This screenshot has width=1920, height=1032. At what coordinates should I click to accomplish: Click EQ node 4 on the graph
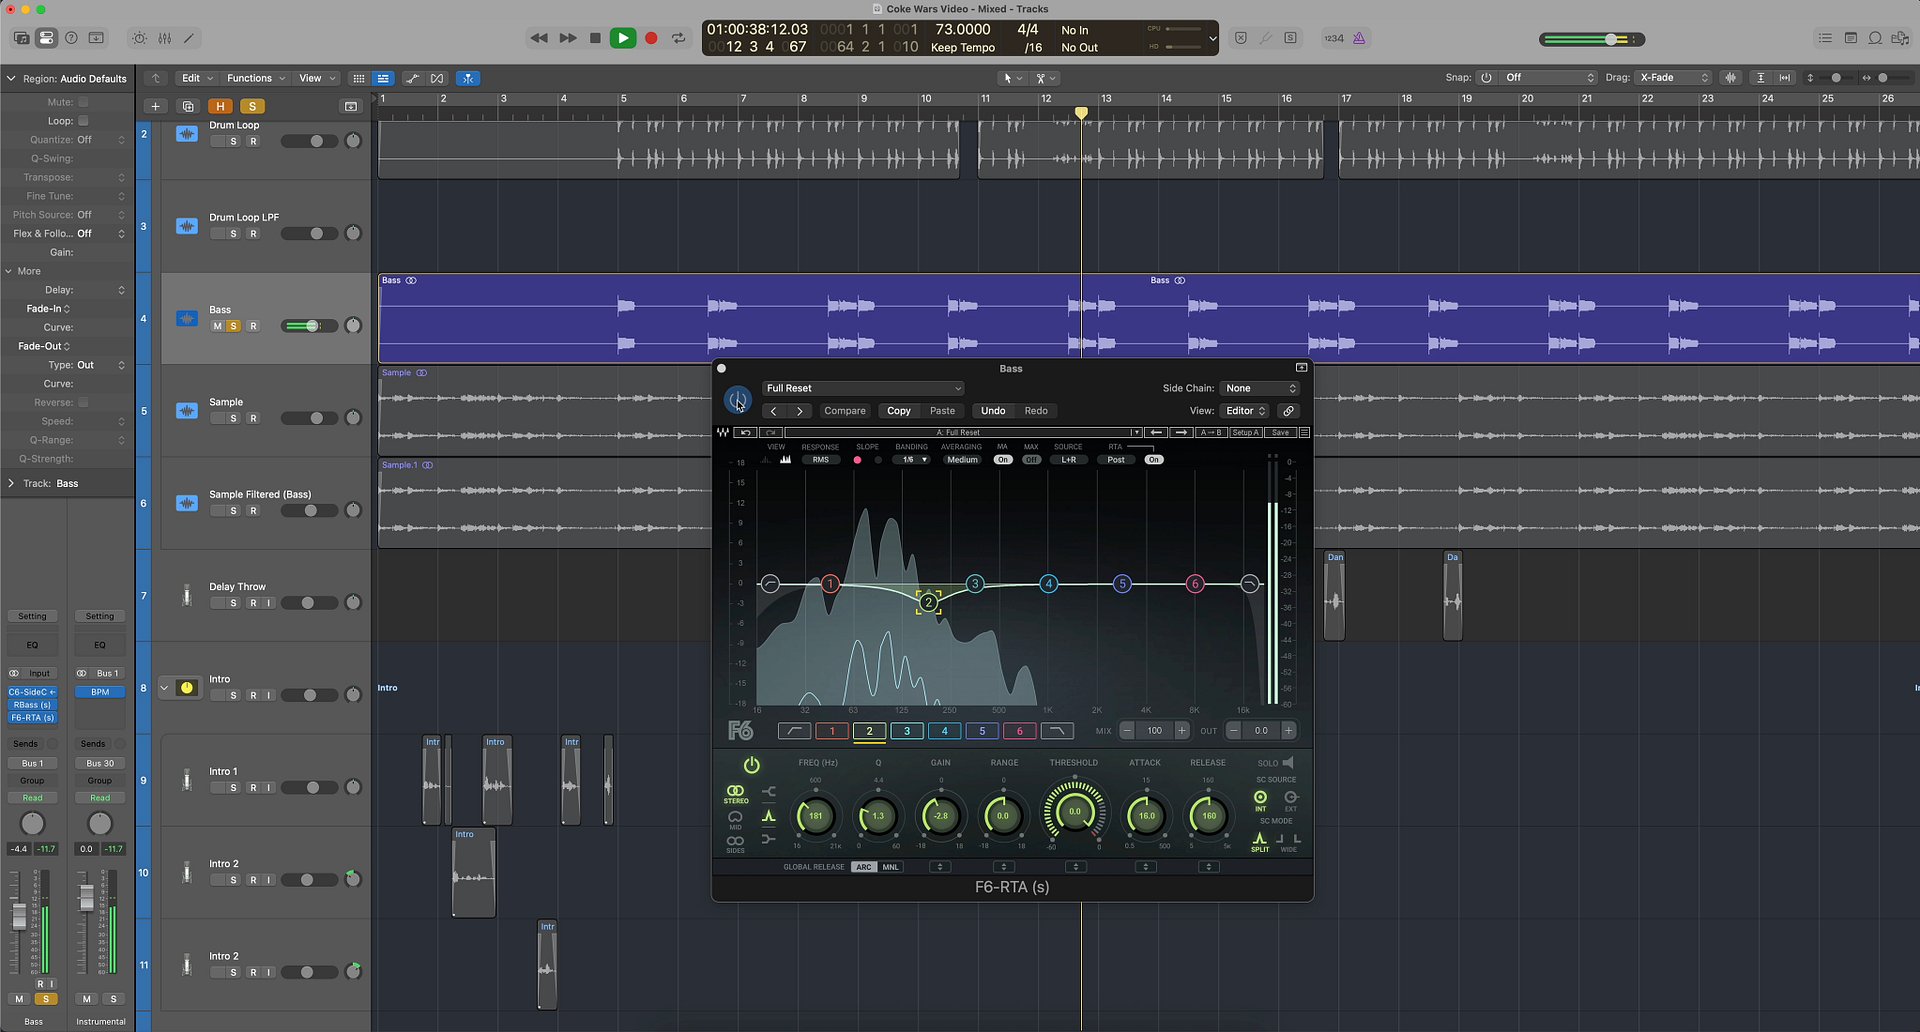pyautogui.click(x=1048, y=584)
